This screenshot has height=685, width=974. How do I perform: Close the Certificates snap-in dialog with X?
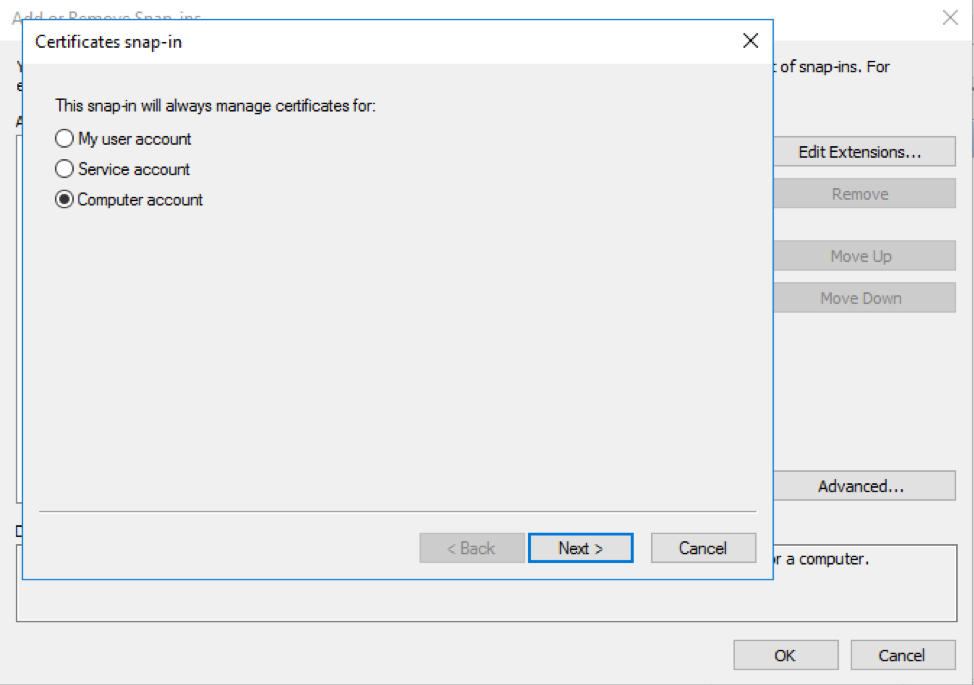(750, 41)
